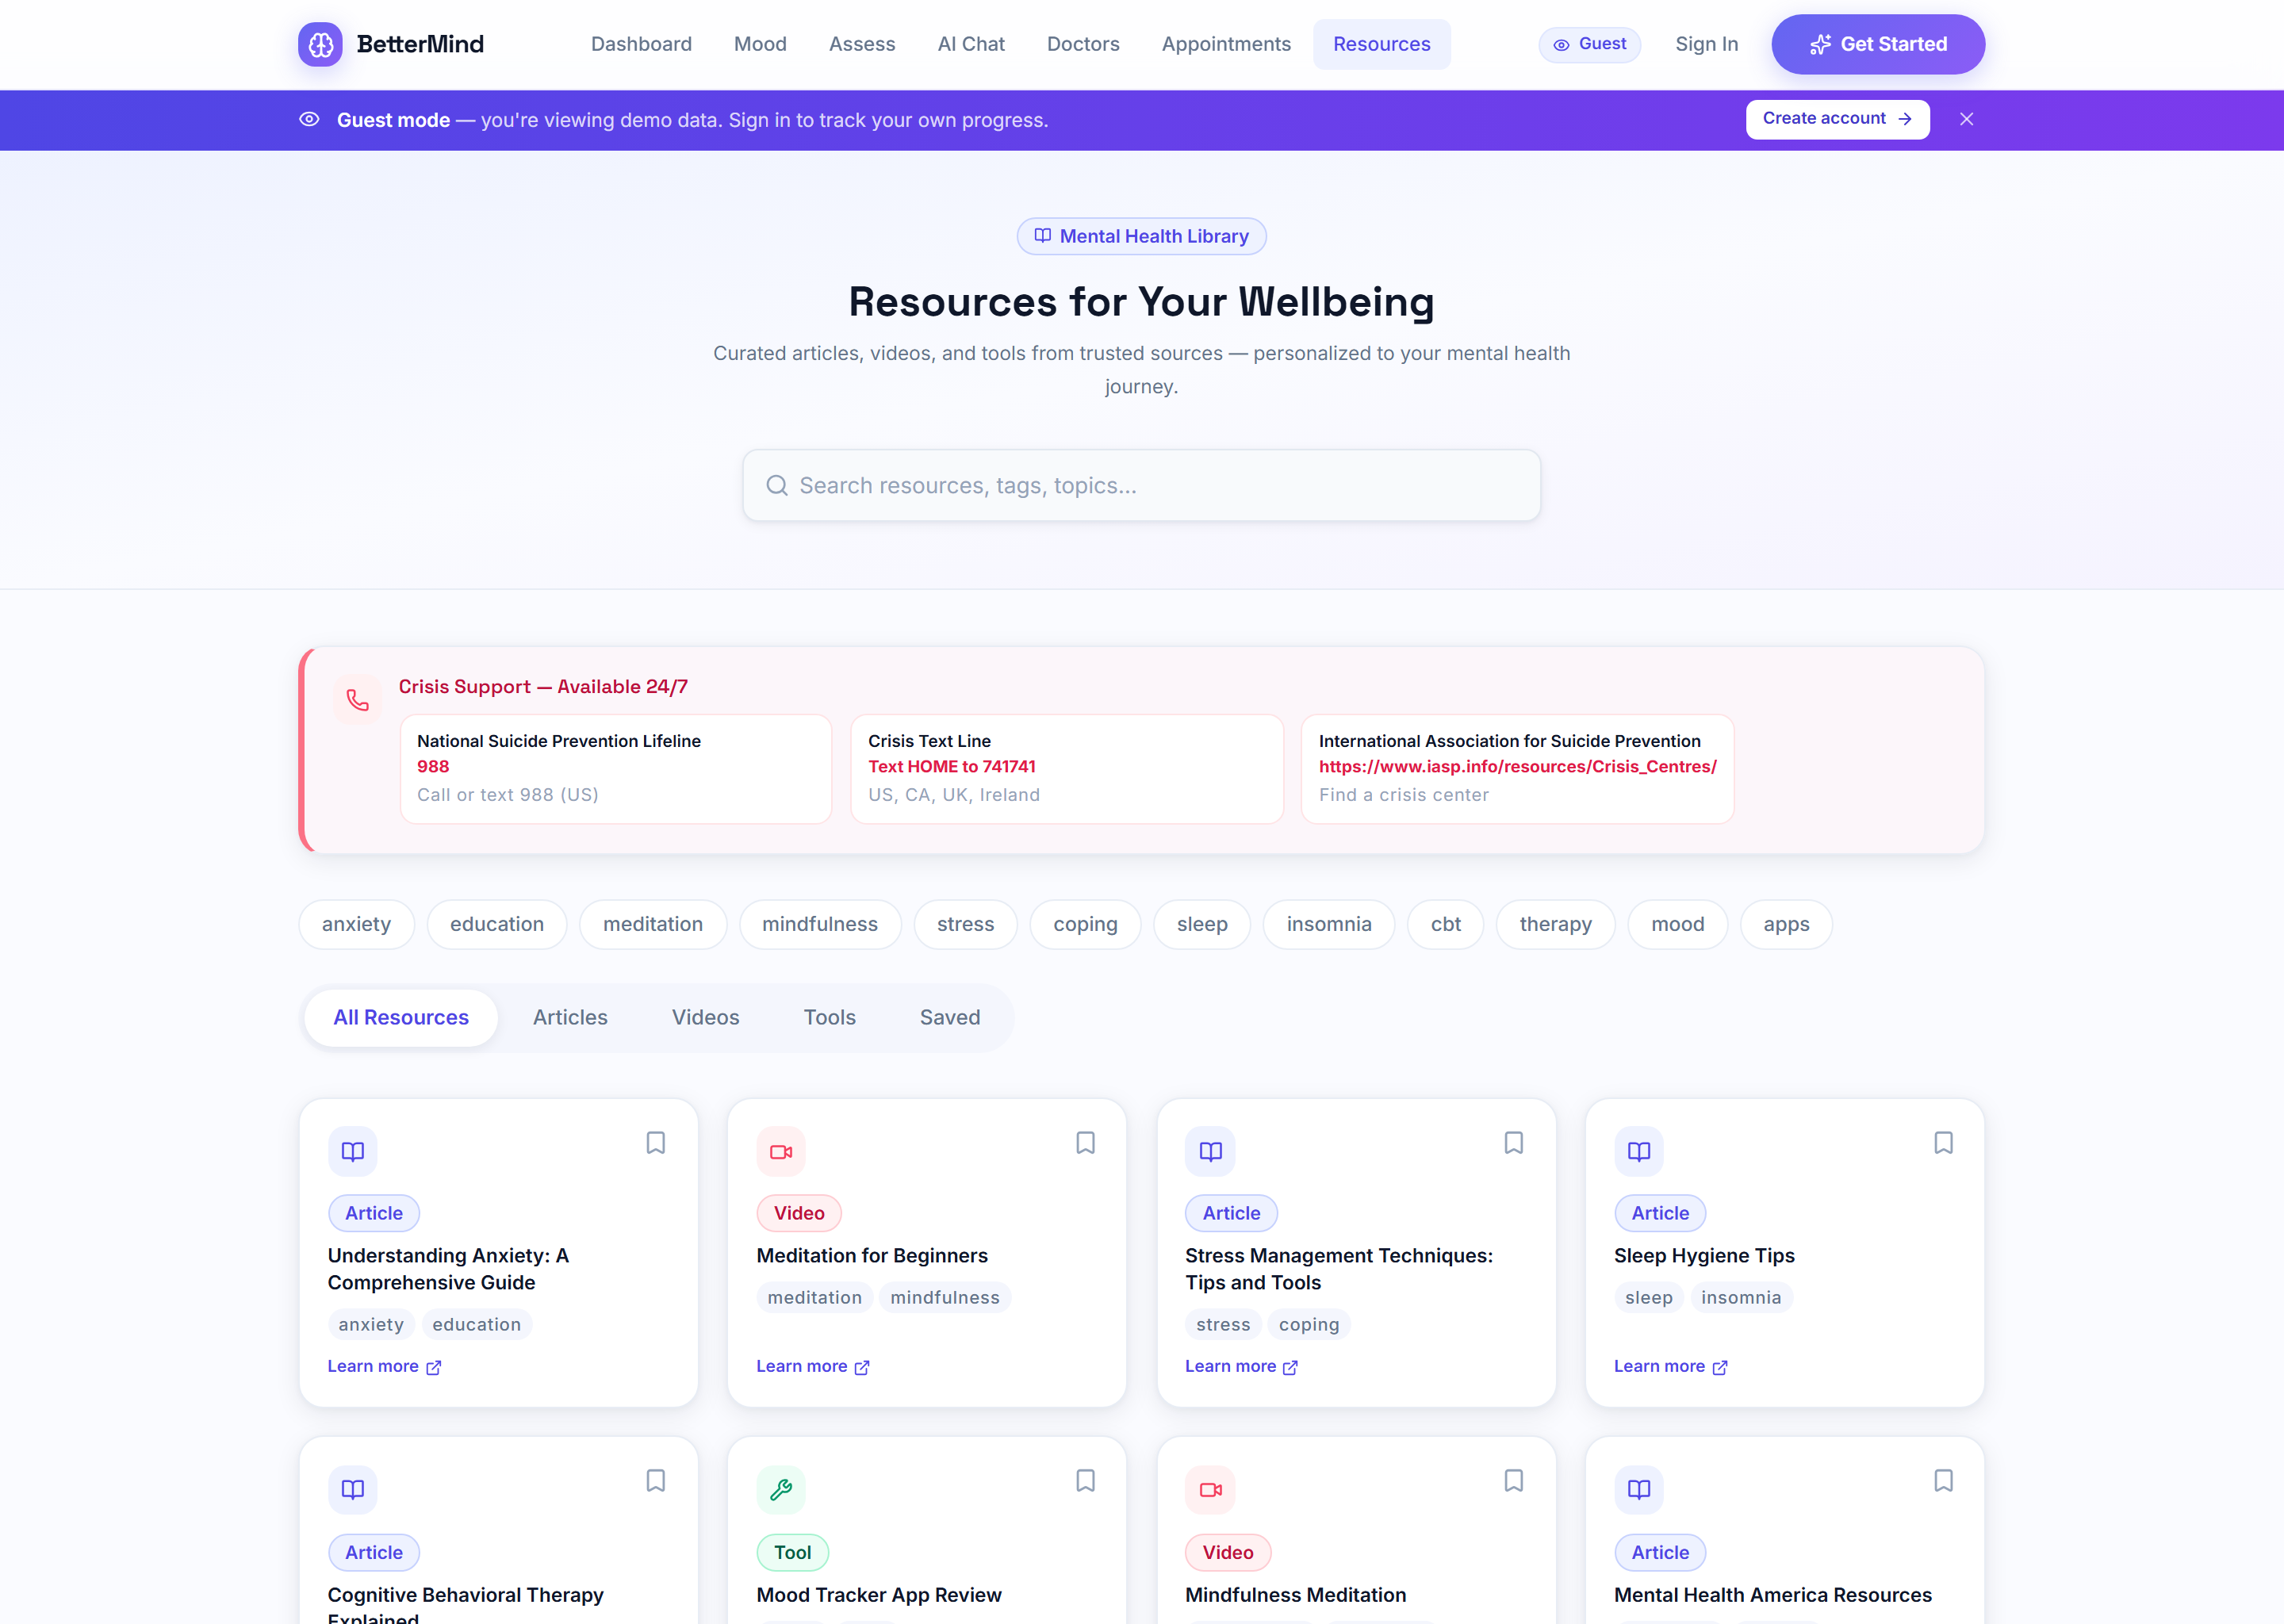Click book icon on Understanding Anxiety card
The width and height of the screenshot is (2284, 1624).
(353, 1152)
